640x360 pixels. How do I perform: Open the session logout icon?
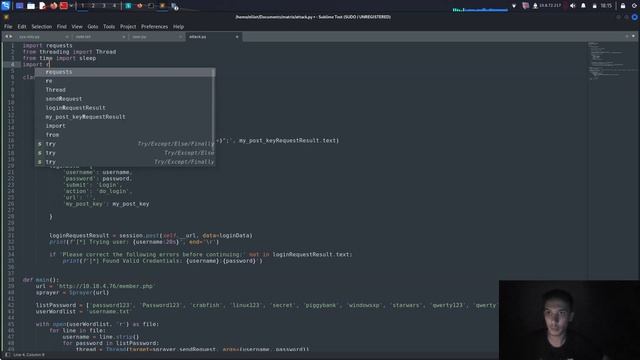pos(634,6)
